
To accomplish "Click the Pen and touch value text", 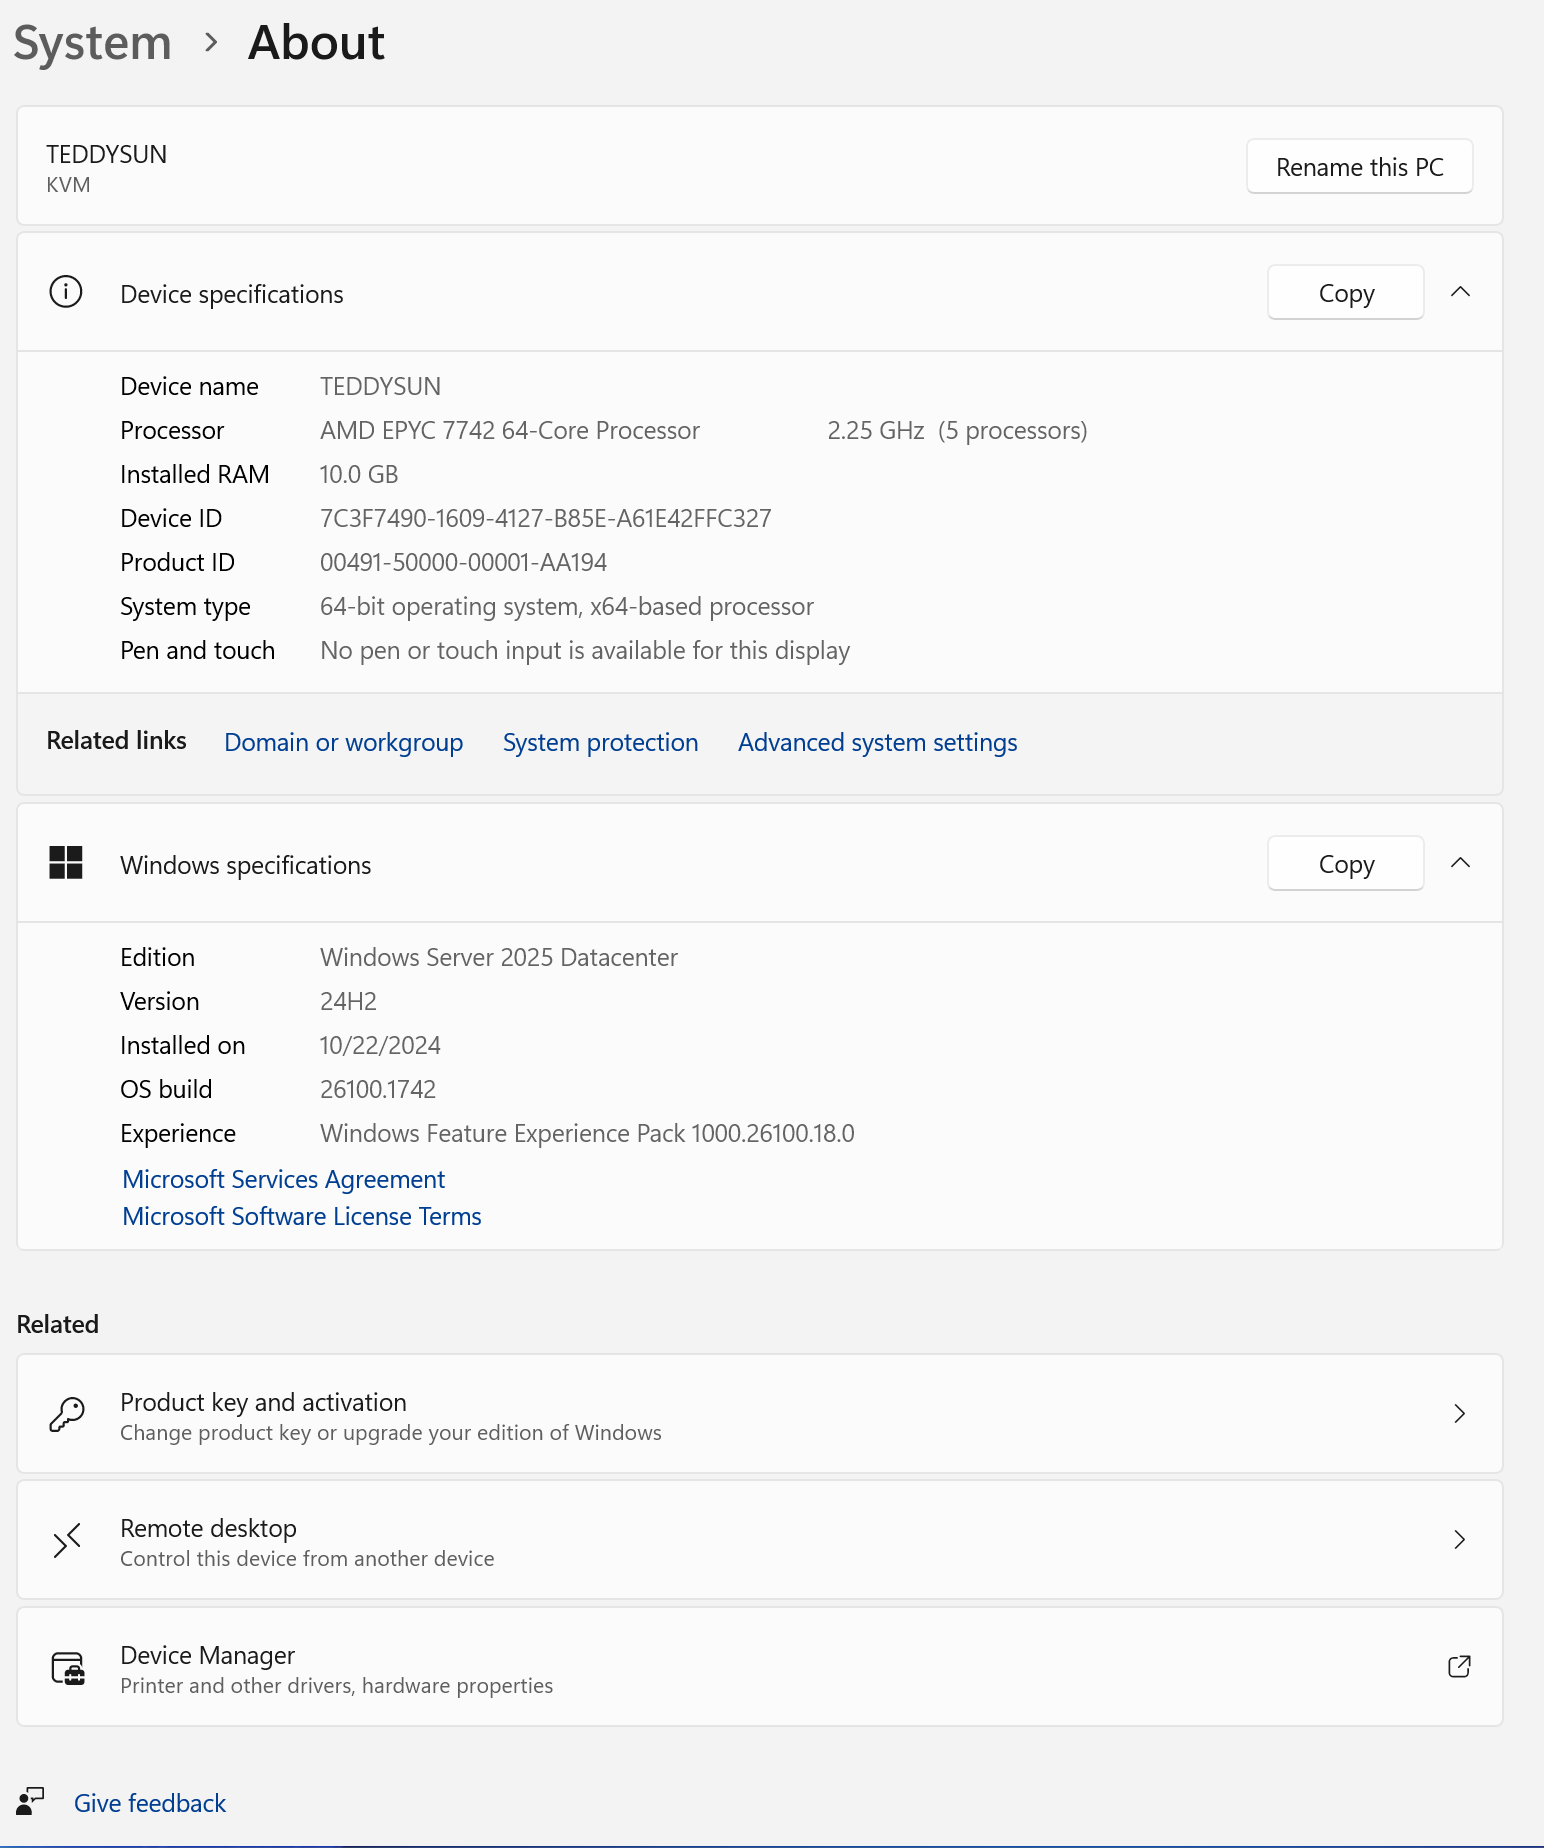I will [585, 650].
